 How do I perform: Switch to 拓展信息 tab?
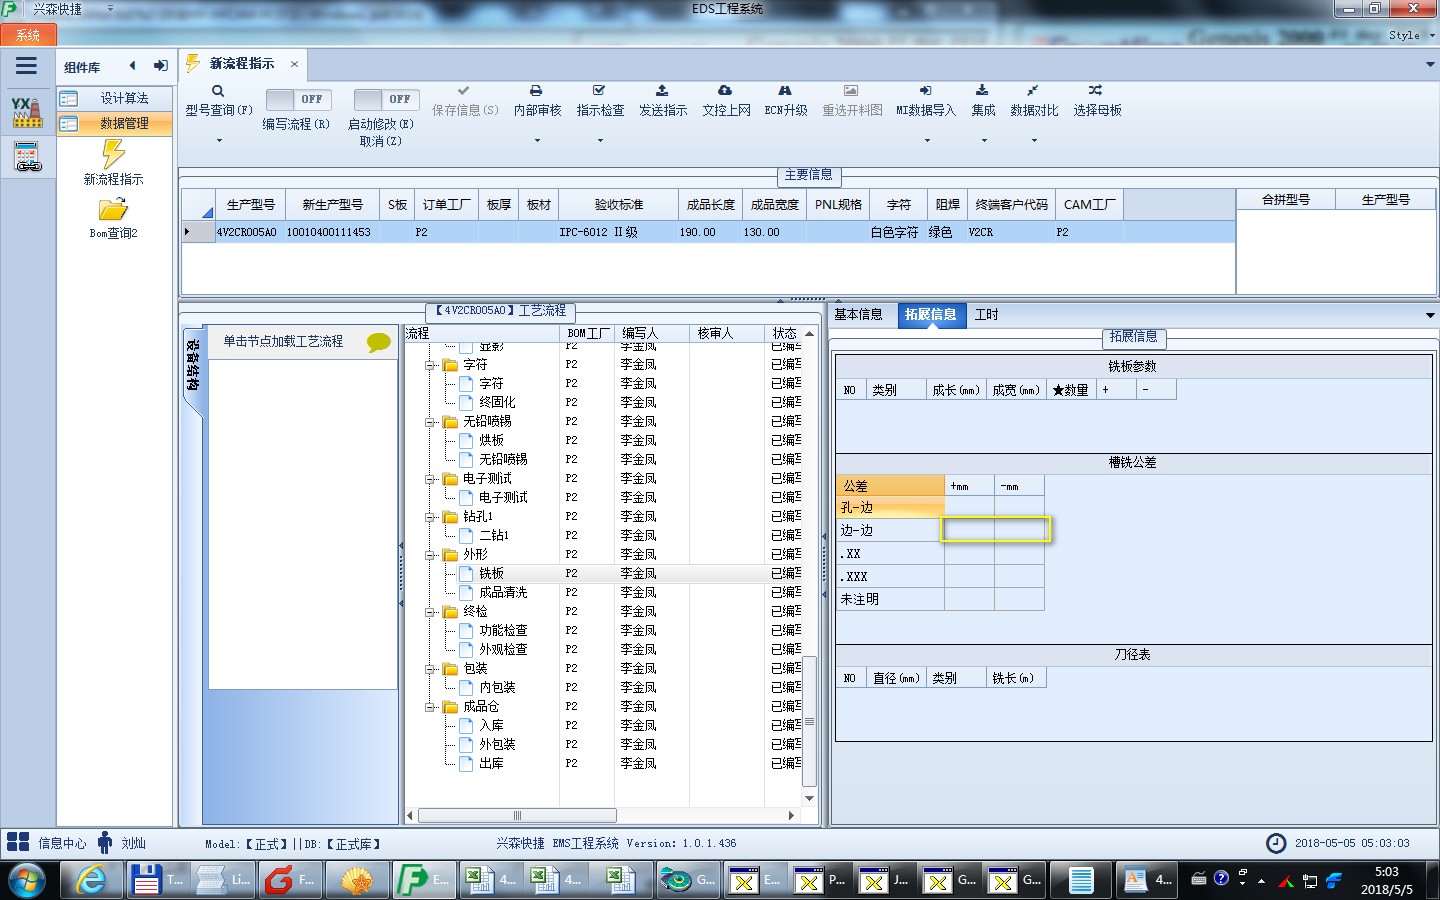click(930, 314)
